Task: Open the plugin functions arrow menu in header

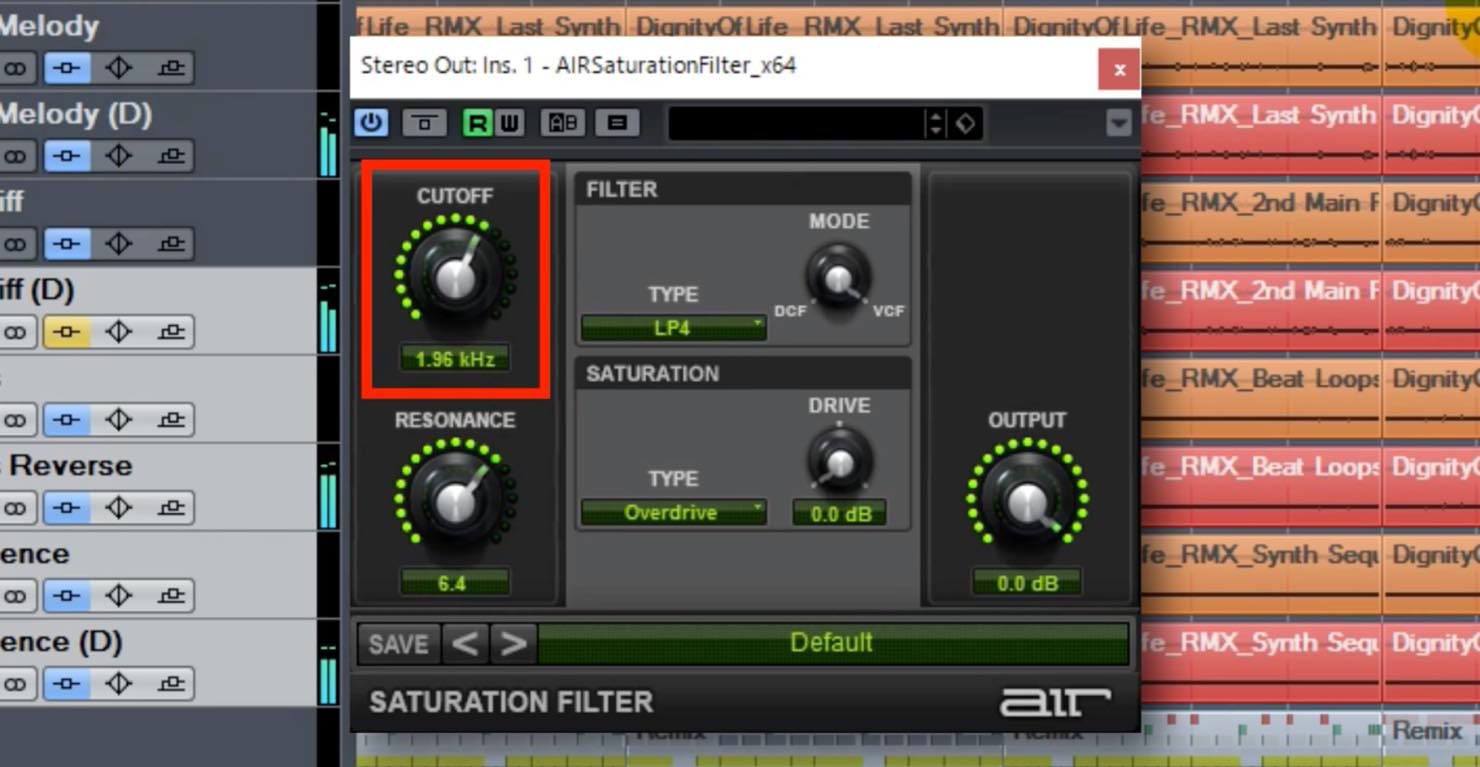Action: pyautogui.click(x=1118, y=123)
